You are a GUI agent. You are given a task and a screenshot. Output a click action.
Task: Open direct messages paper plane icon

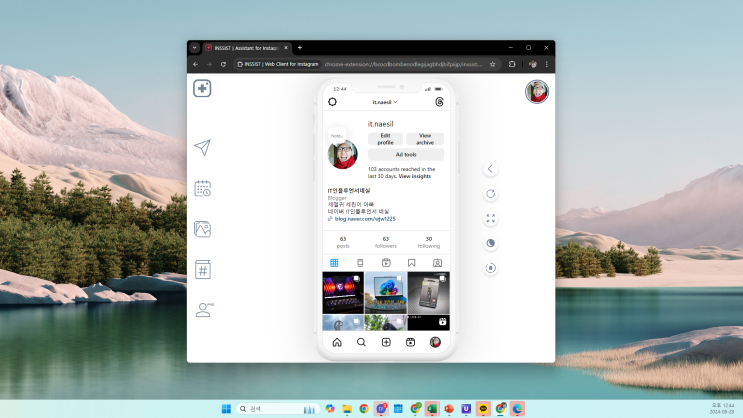coord(202,148)
